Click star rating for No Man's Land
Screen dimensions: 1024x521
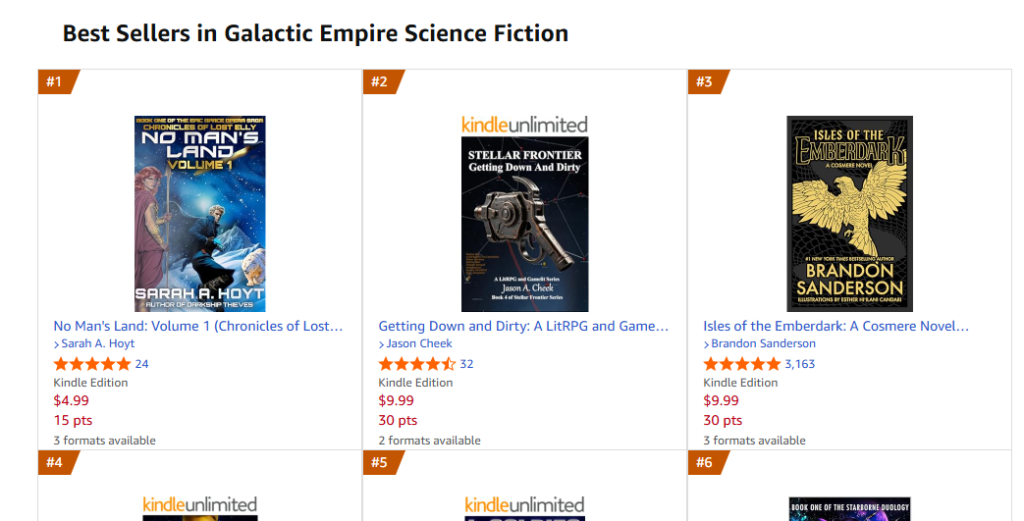[92, 364]
